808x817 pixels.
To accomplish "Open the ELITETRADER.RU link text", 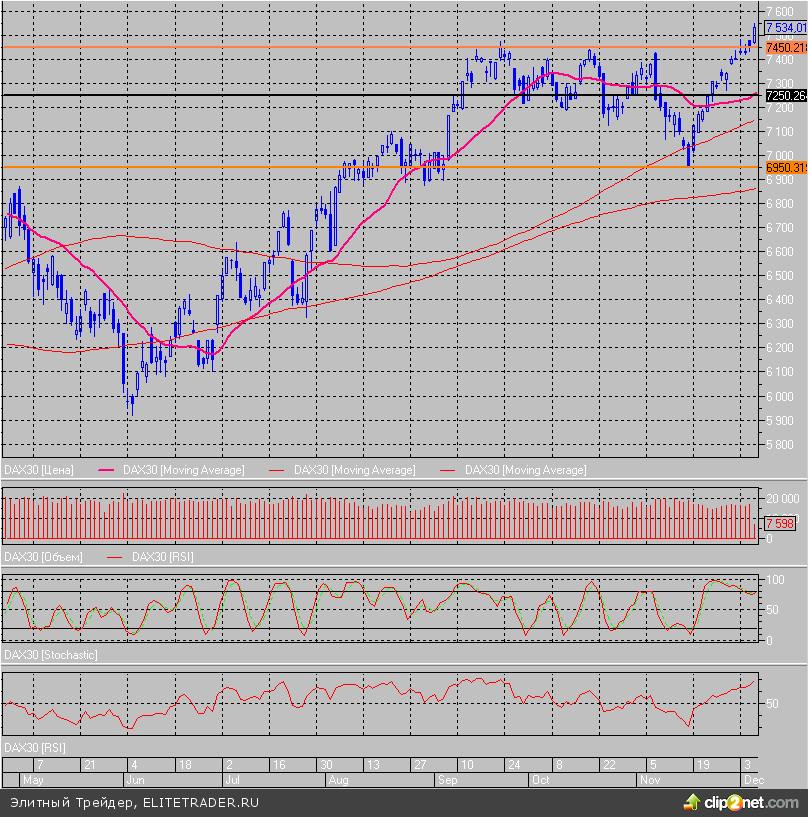I will (x=201, y=802).
